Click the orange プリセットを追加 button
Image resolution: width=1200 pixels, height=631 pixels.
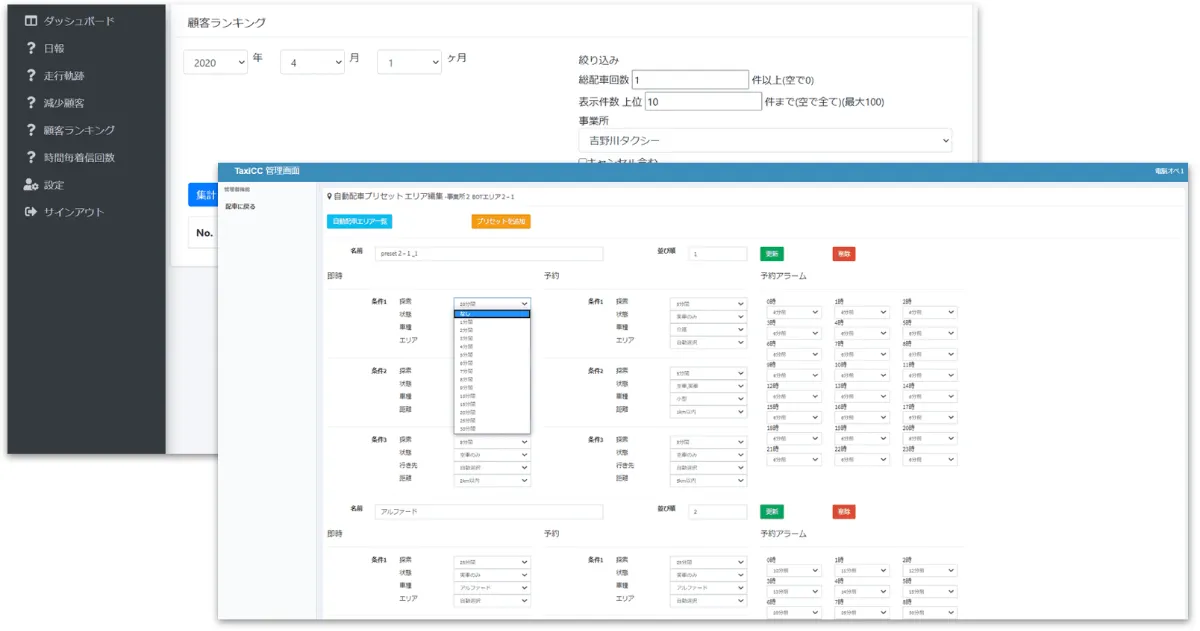tap(501, 221)
